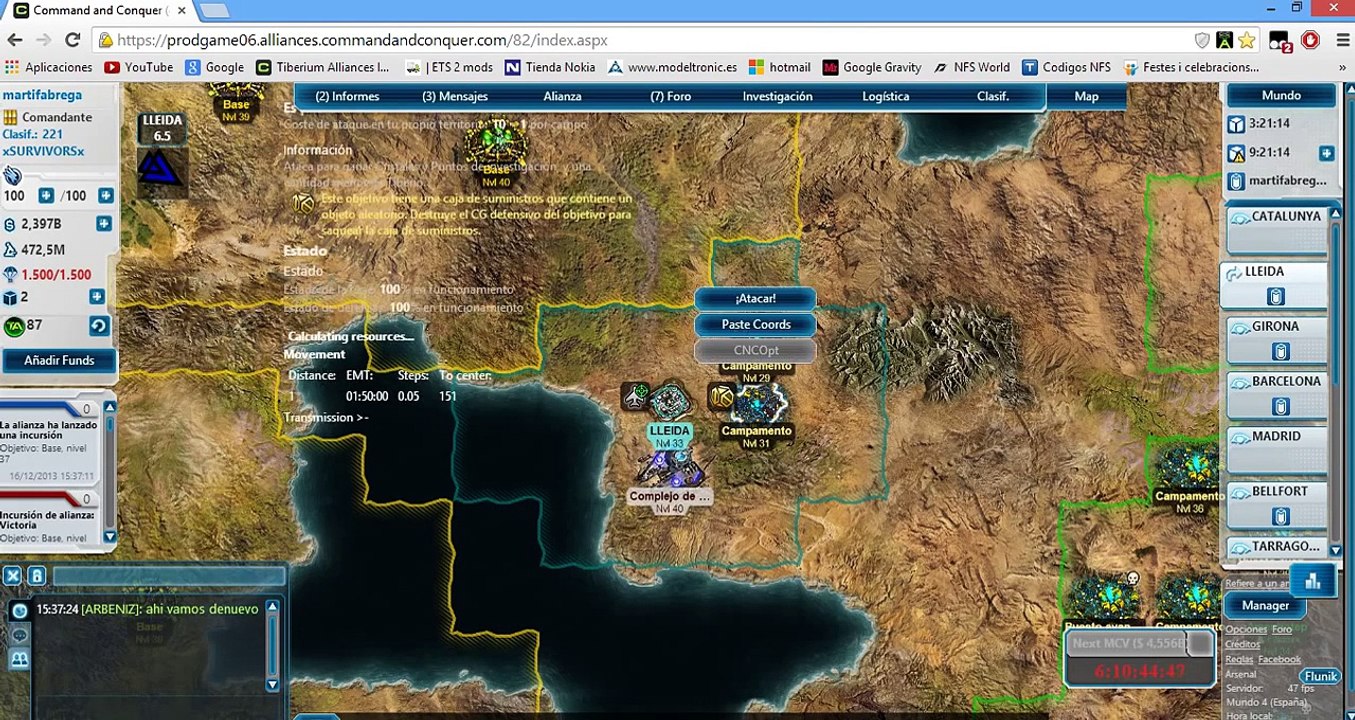Open the Logística menu

click(x=886, y=97)
